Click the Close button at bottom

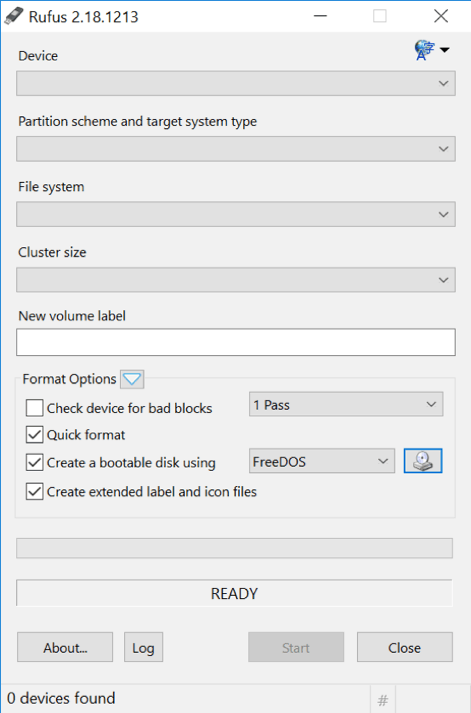[x=405, y=647]
